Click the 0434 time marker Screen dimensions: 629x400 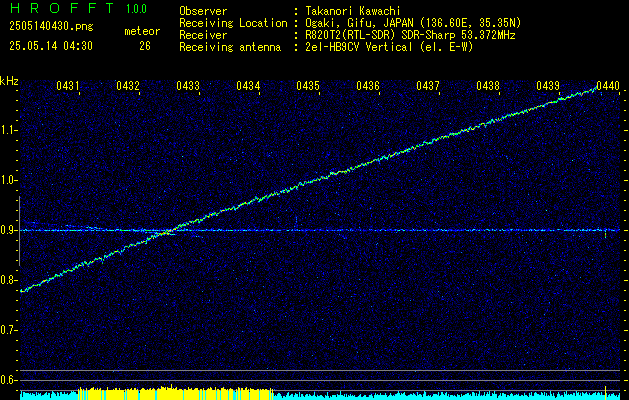click(248, 86)
